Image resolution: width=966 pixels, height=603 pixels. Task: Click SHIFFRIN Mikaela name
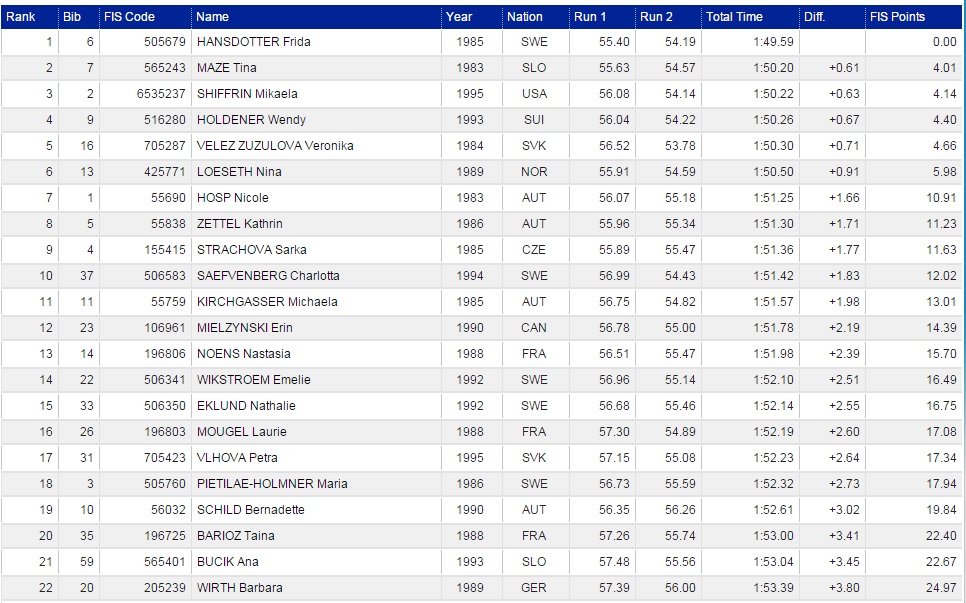[247, 94]
